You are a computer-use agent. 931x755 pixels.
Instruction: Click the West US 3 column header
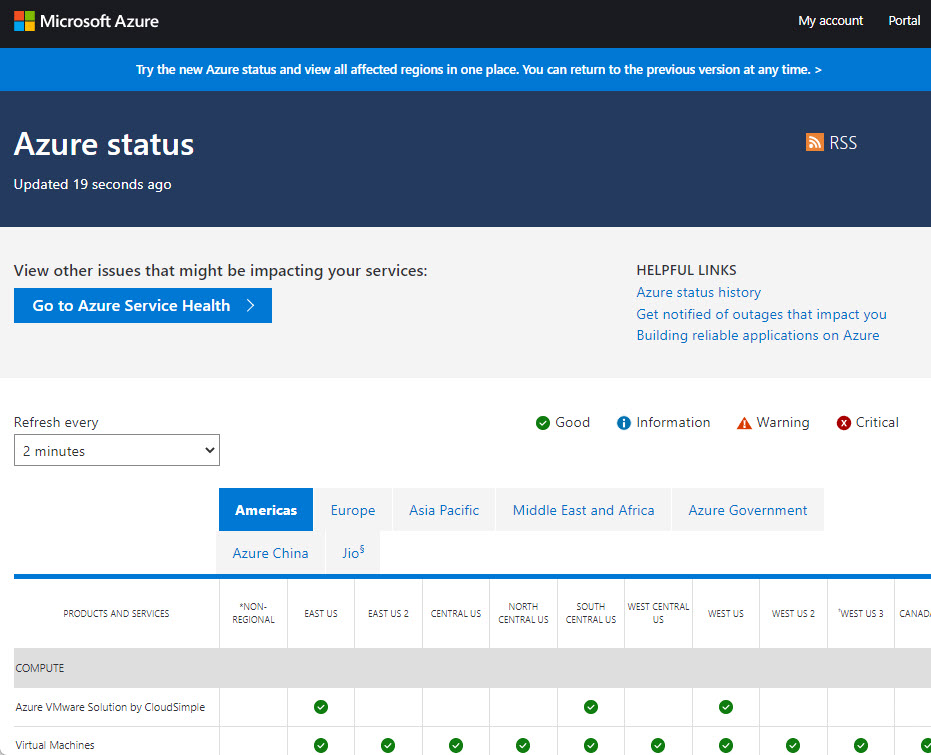(861, 614)
